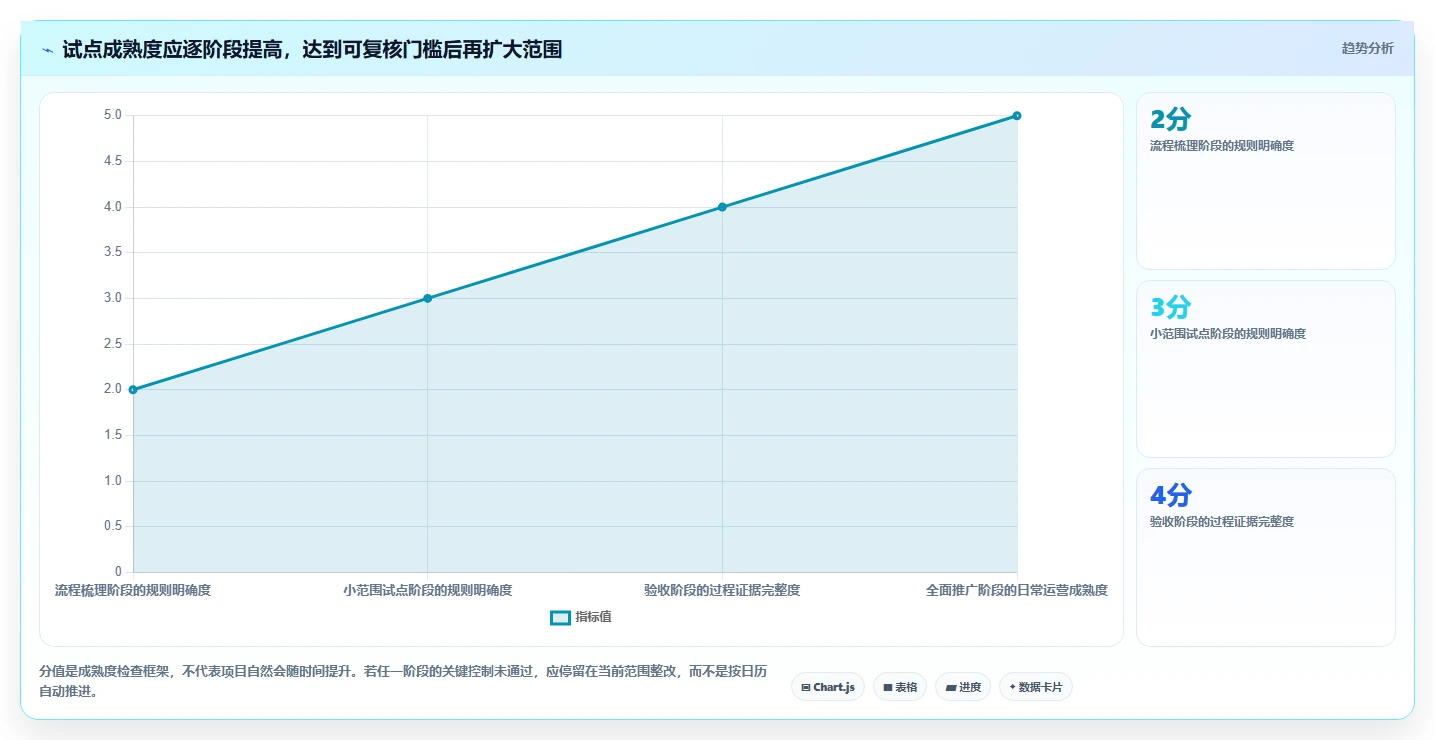Click the data point at 小范围试点阶段 value 3.0

pyautogui.click(x=427, y=298)
